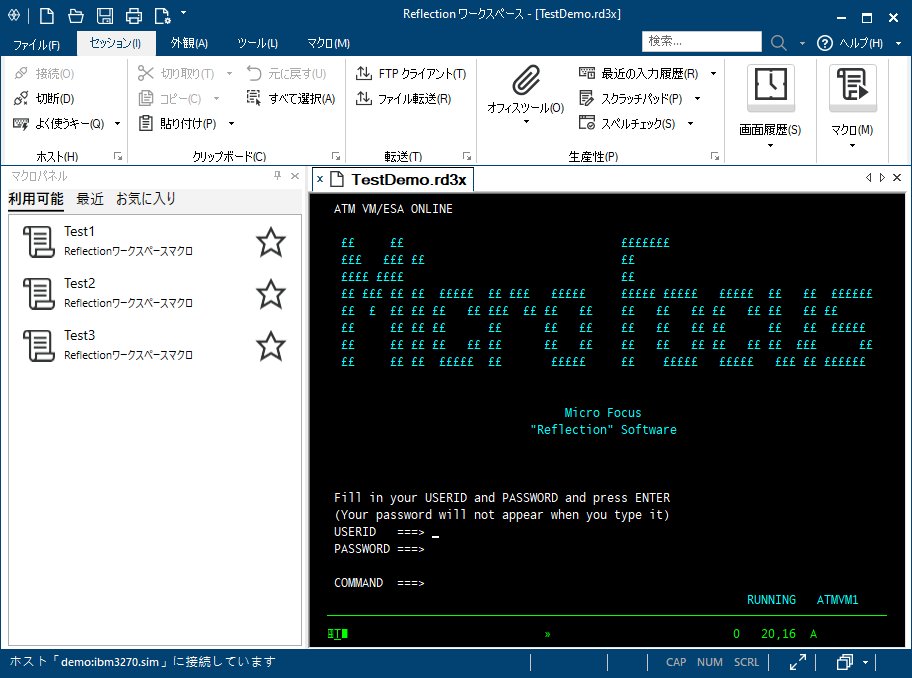The height and width of the screenshot is (678, 912).
Task: Select the Test2 macro
Action: tap(155, 293)
